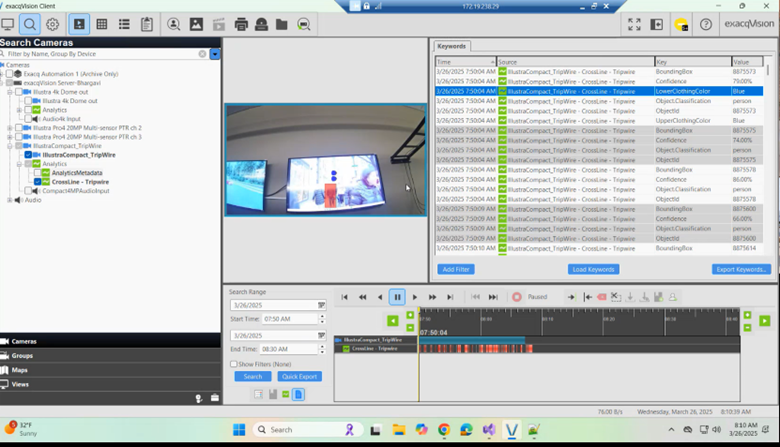Click the Quick Export button
This screenshot has height=447, width=780.
(x=300, y=377)
